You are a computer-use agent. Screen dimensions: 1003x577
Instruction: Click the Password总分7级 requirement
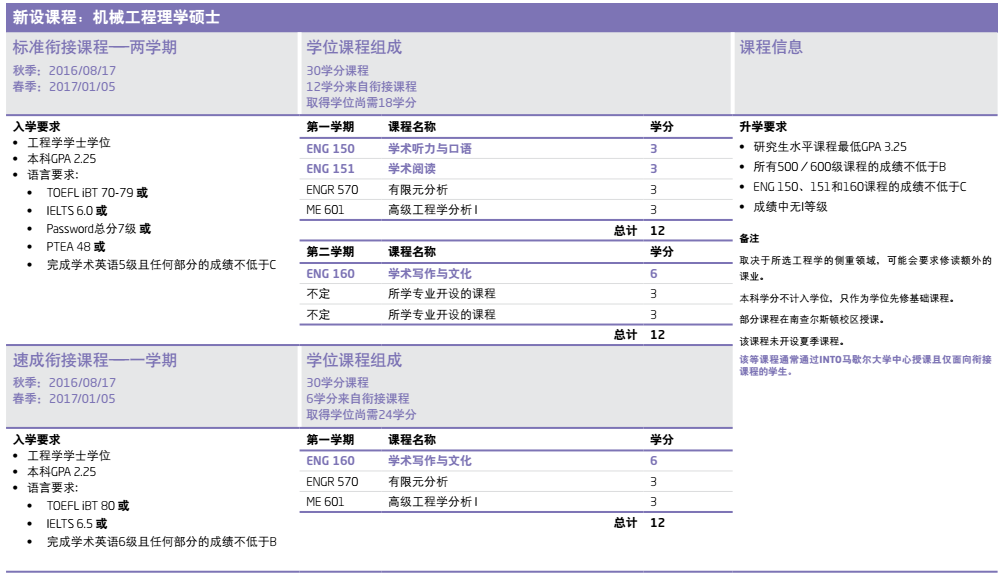click(98, 228)
